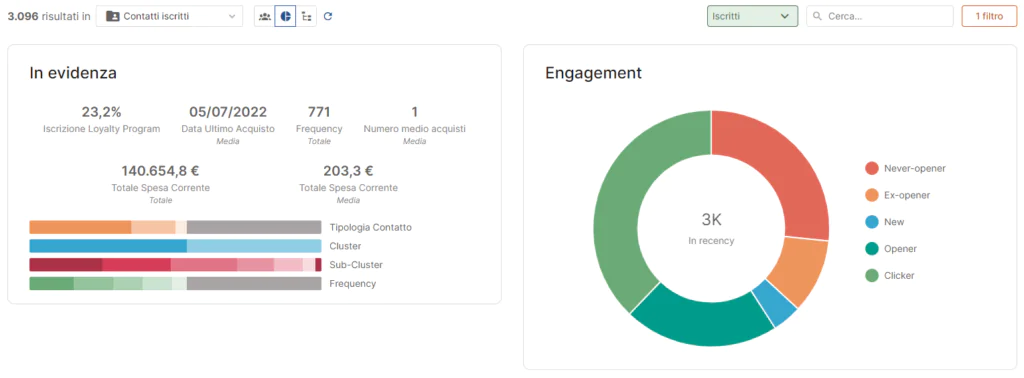Open the Contatti iscritti dropdown
Image resolution: width=1024 pixels, height=378 pixels.
click(x=169, y=16)
